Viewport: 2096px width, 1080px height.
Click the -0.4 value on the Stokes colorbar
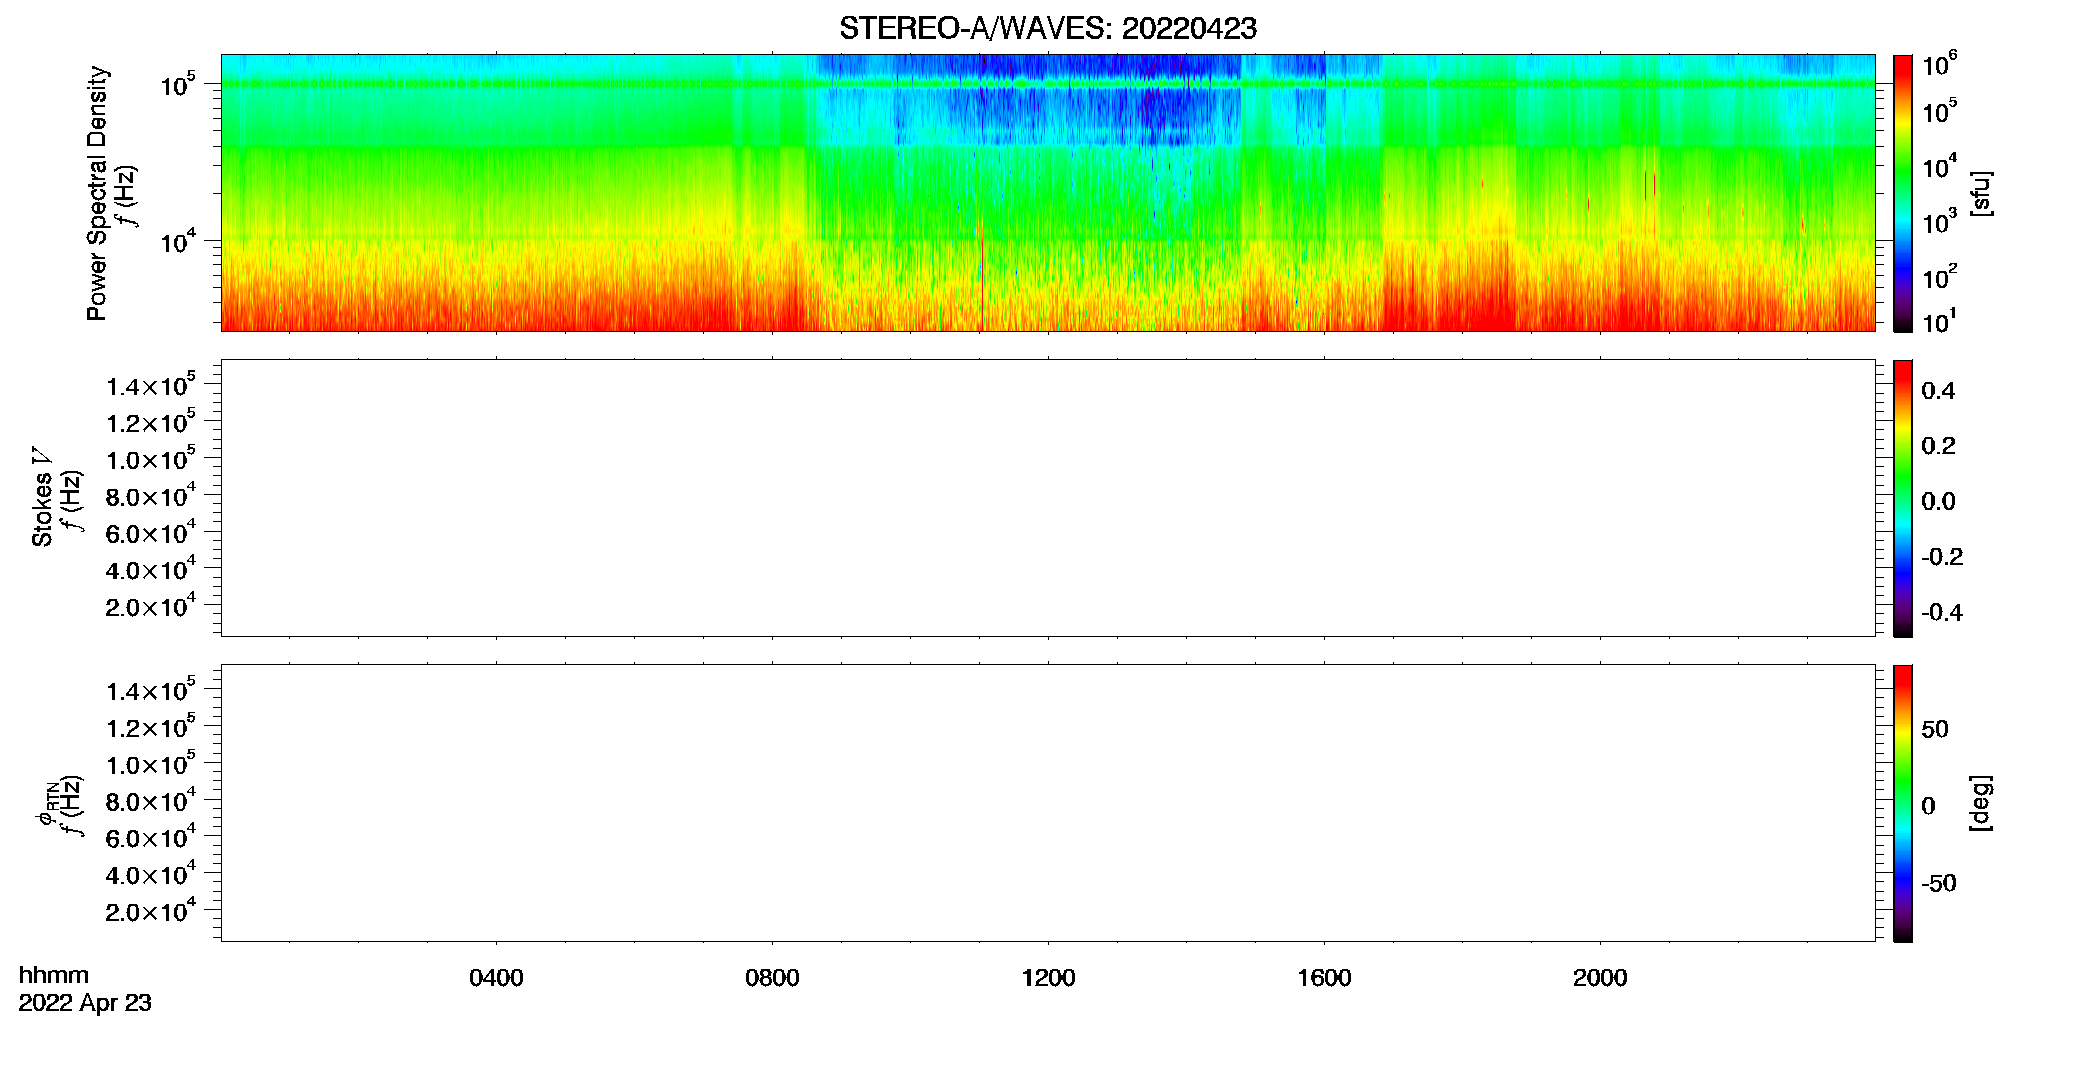click(1942, 612)
